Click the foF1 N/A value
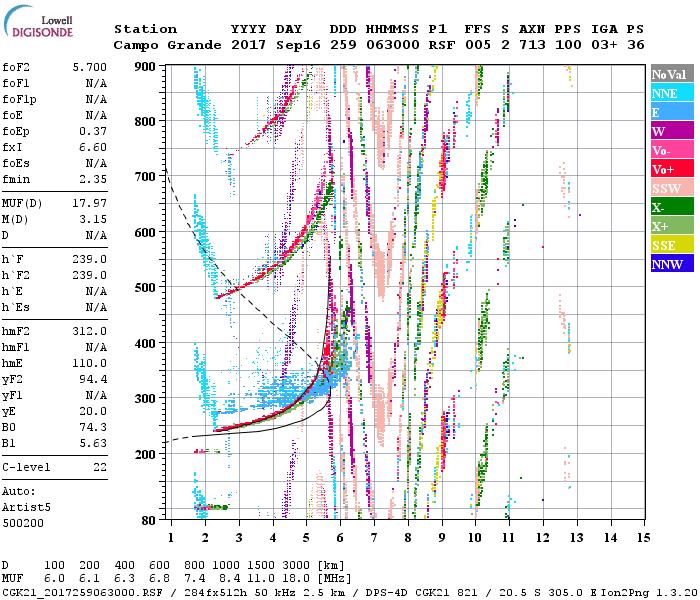 (x=97, y=83)
